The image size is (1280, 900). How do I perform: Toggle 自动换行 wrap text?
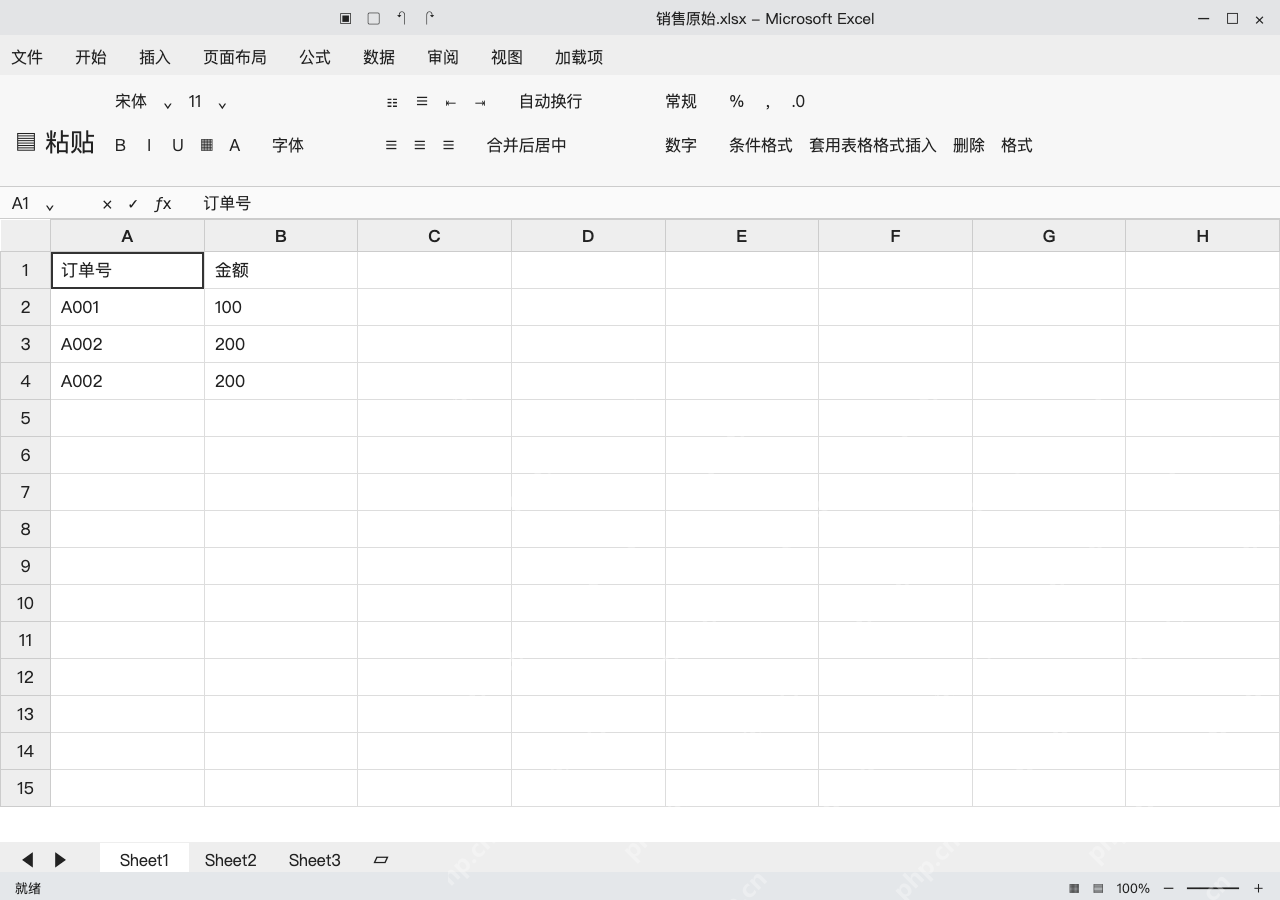click(x=550, y=101)
